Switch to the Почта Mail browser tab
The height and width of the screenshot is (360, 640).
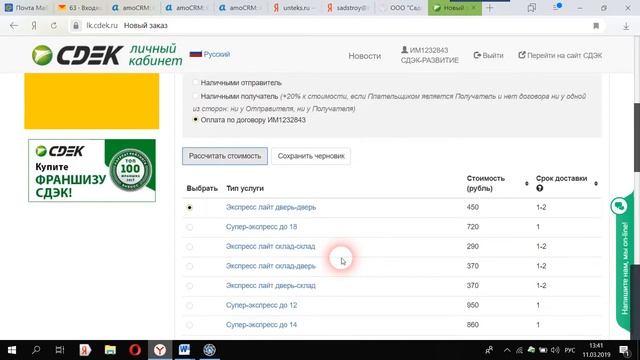point(26,8)
